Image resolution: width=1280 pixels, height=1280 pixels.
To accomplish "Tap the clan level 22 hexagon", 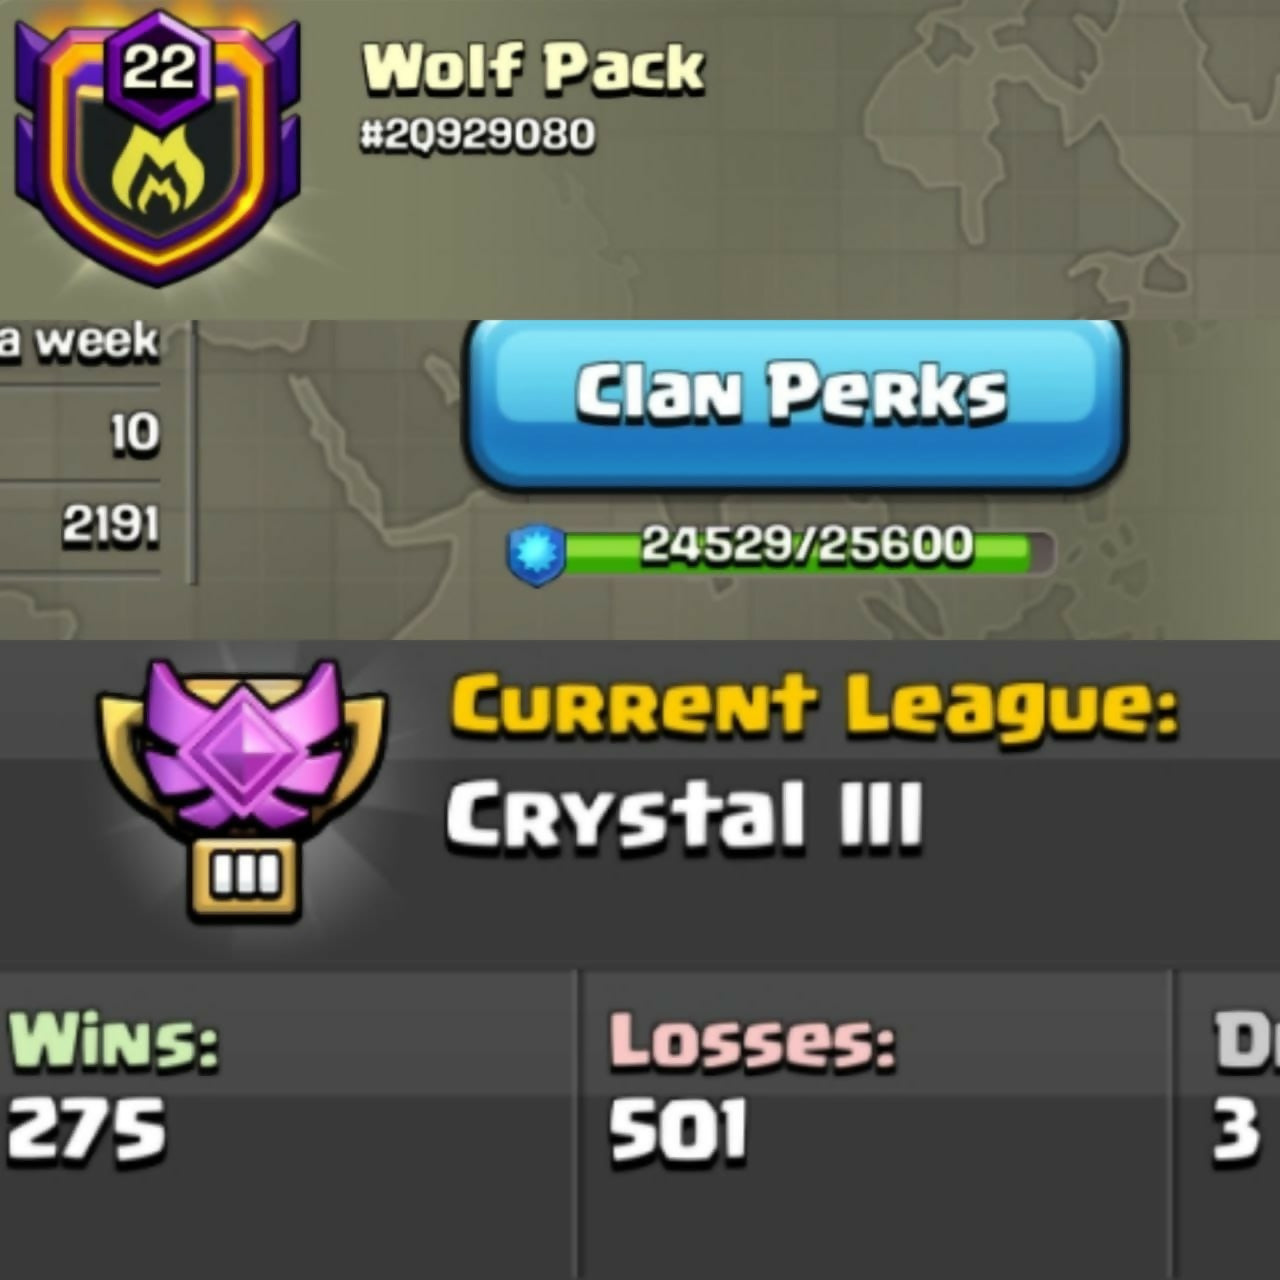I will pyautogui.click(x=159, y=70).
